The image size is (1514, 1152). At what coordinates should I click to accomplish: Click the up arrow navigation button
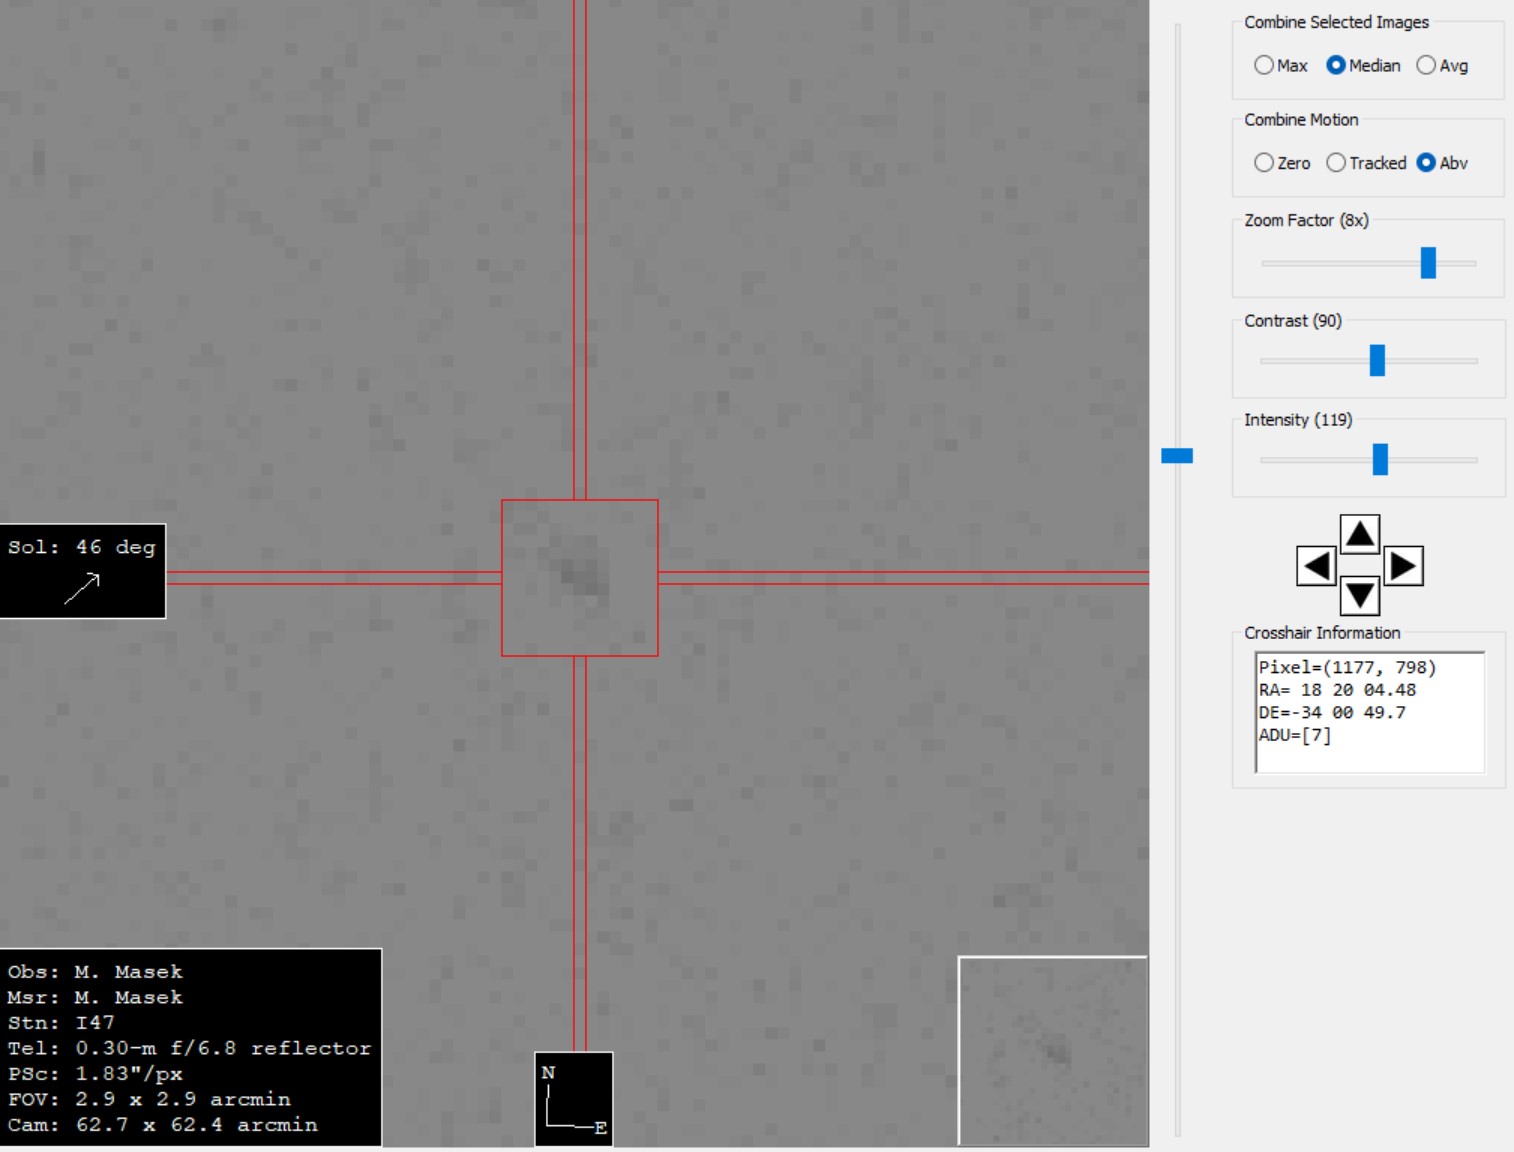coord(1359,534)
